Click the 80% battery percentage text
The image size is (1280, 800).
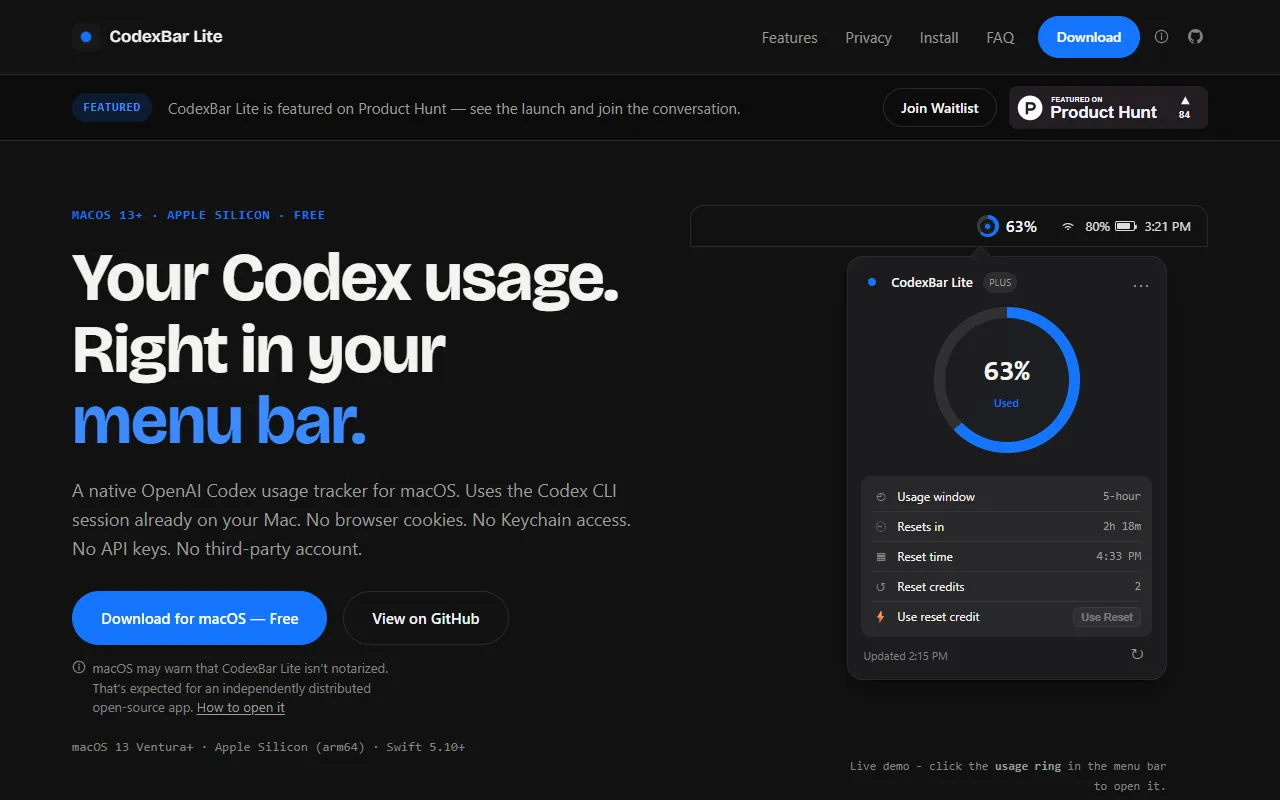(1097, 227)
